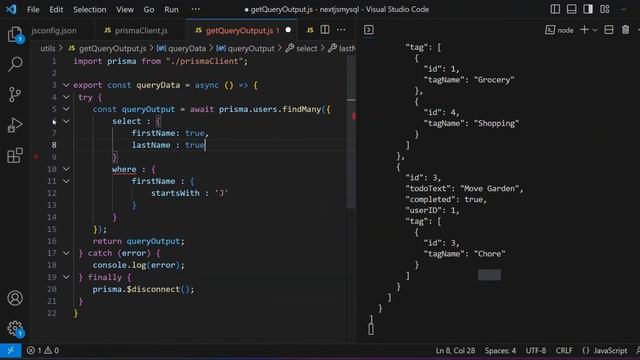Click line number 16 in the gutter
Screen dimensions: 640x360
[52, 241]
